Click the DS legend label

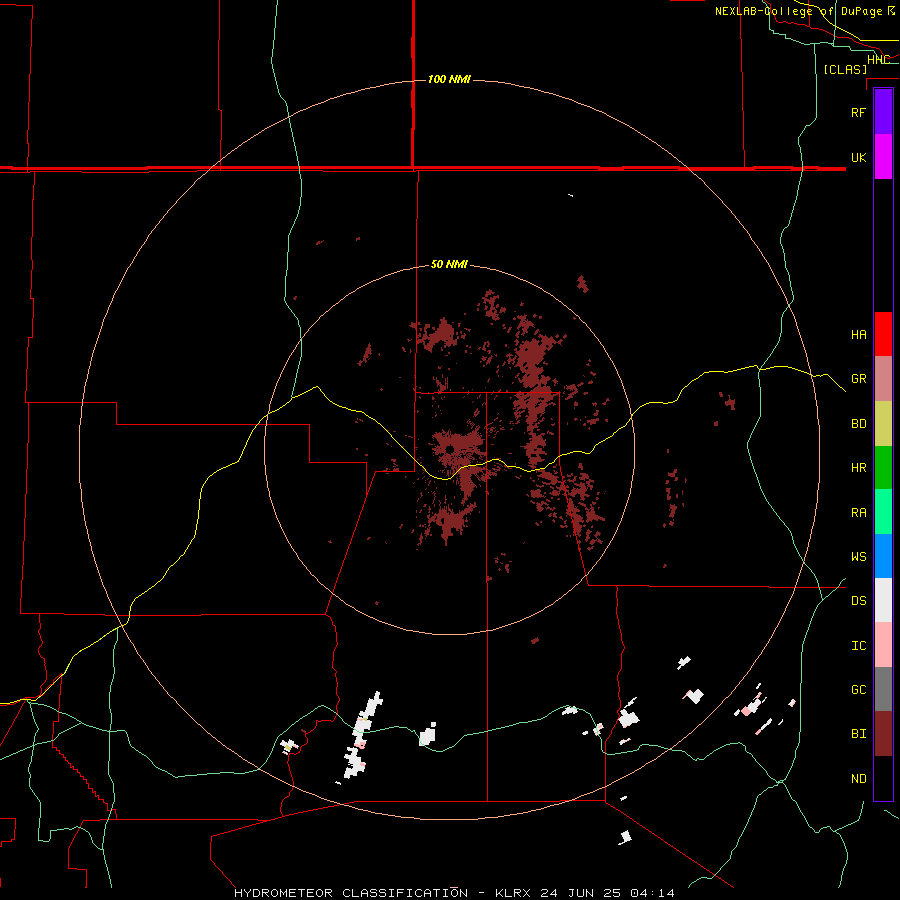pyautogui.click(x=858, y=601)
